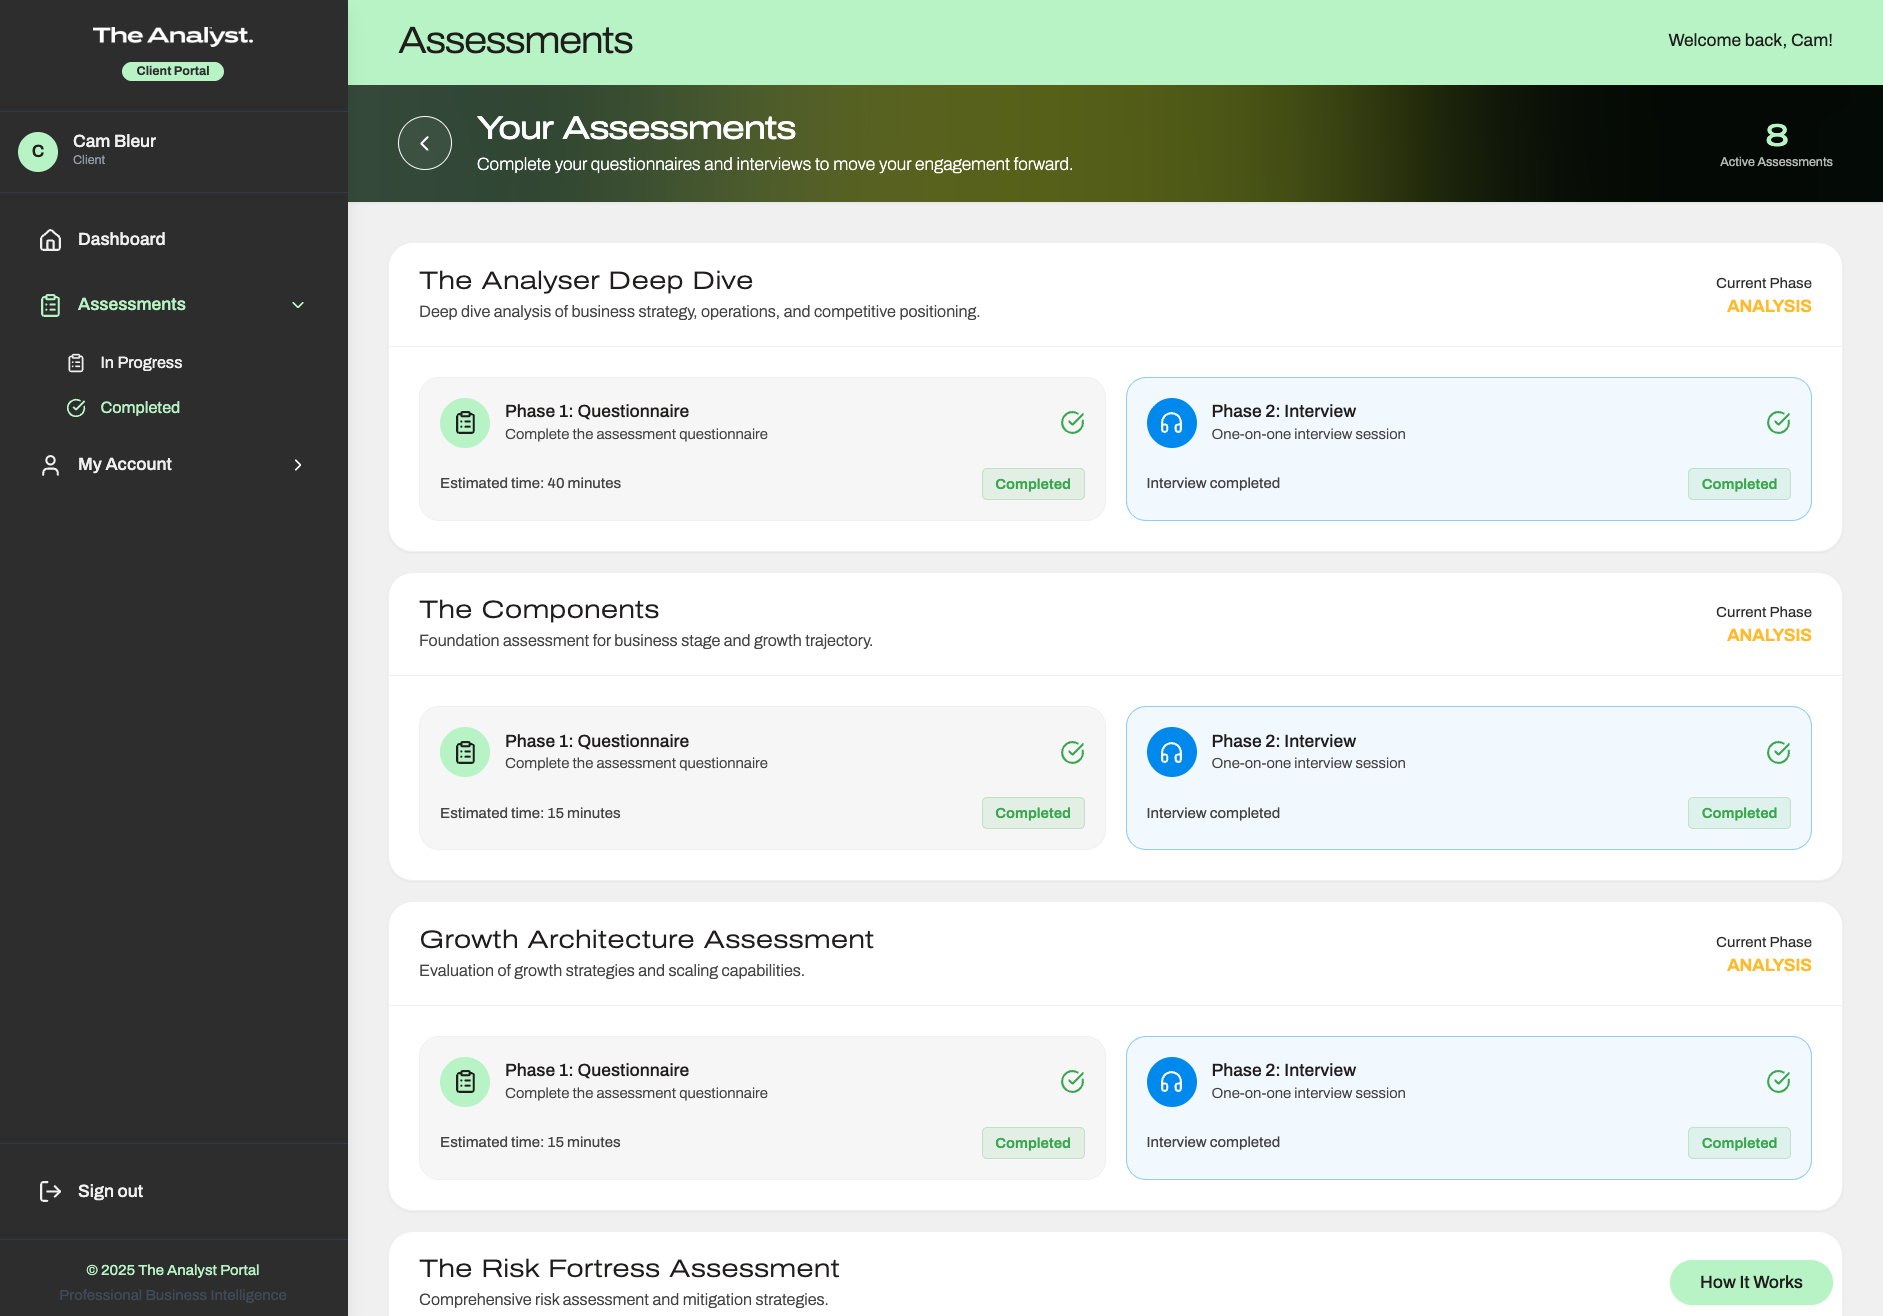Click The Components interview headphones icon
Viewport: 1883px width, 1316px height.
coord(1171,752)
